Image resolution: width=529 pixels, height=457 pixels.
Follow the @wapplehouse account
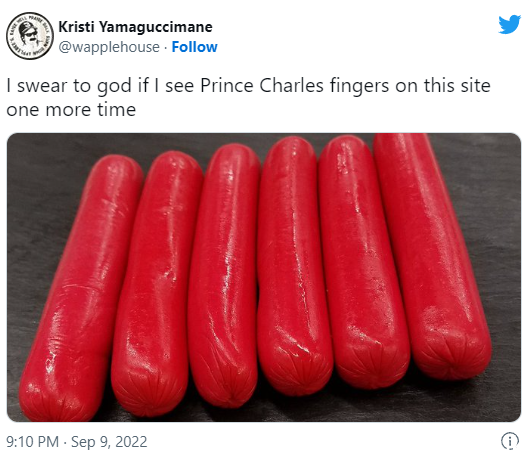click(194, 47)
